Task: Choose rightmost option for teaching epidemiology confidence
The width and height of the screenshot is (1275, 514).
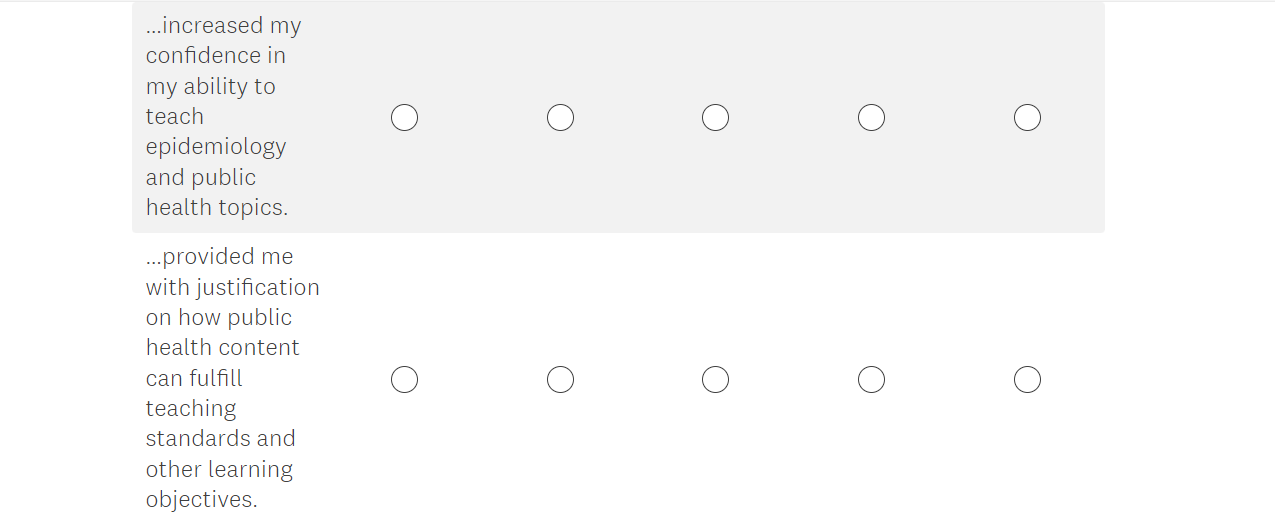Action: pyautogui.click(x=1027, y=118)
